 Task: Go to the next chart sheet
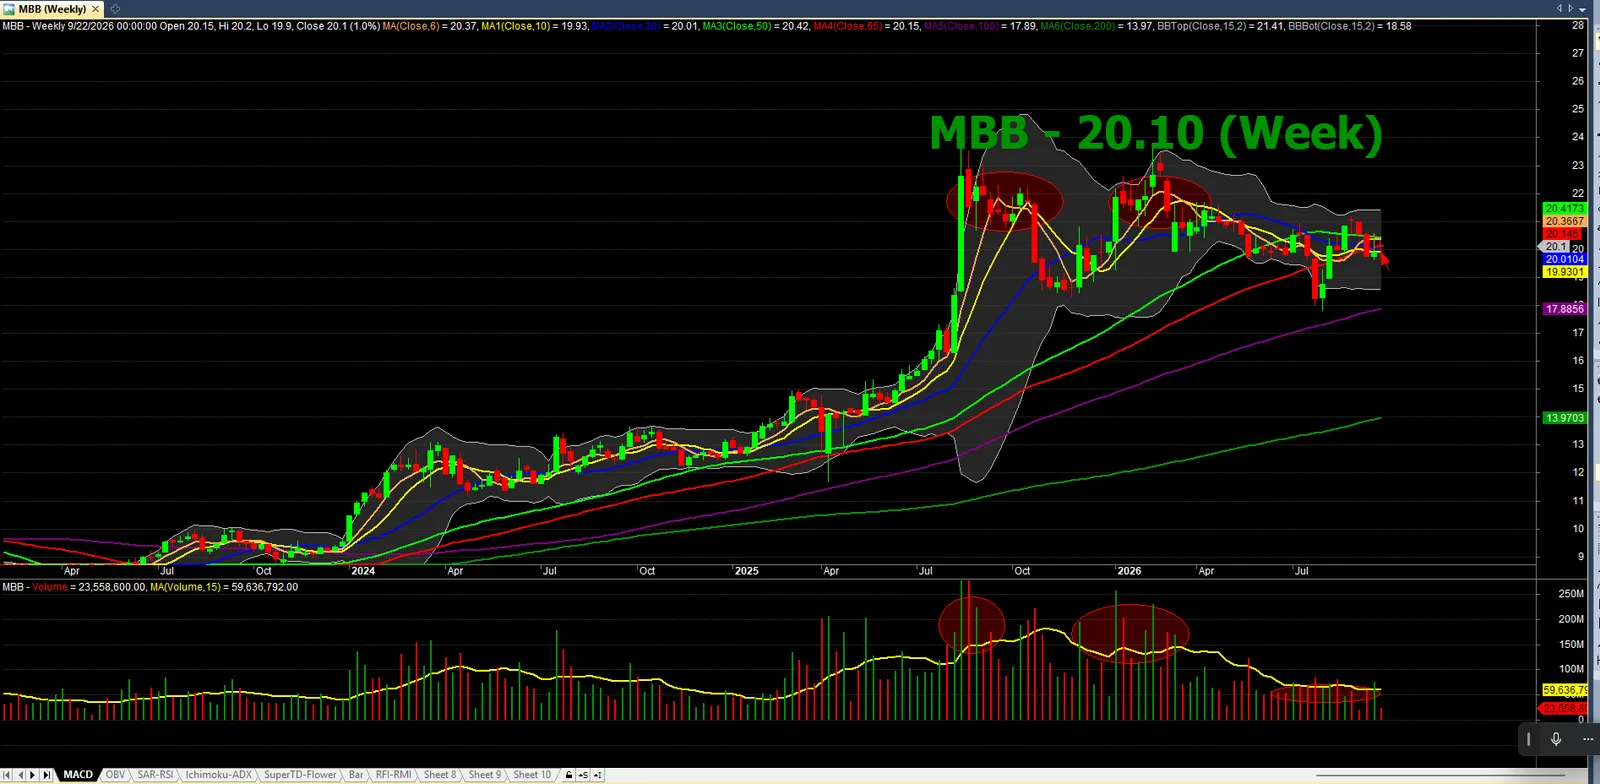tap(33, 775)
